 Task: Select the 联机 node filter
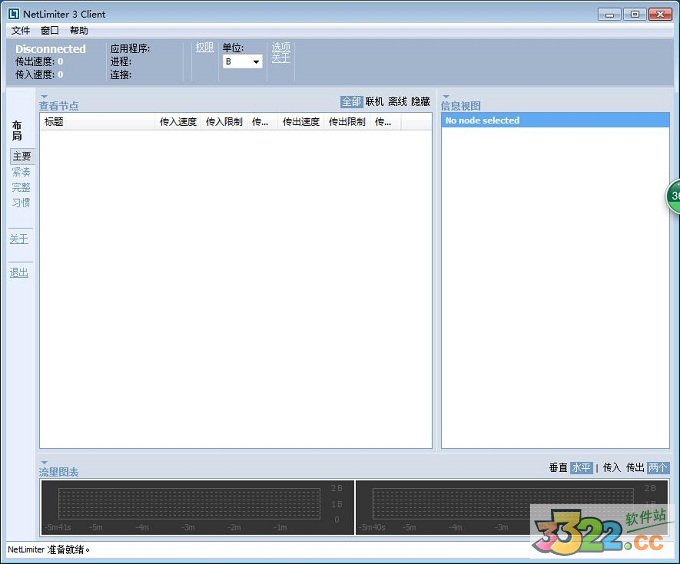coord(374,101)
